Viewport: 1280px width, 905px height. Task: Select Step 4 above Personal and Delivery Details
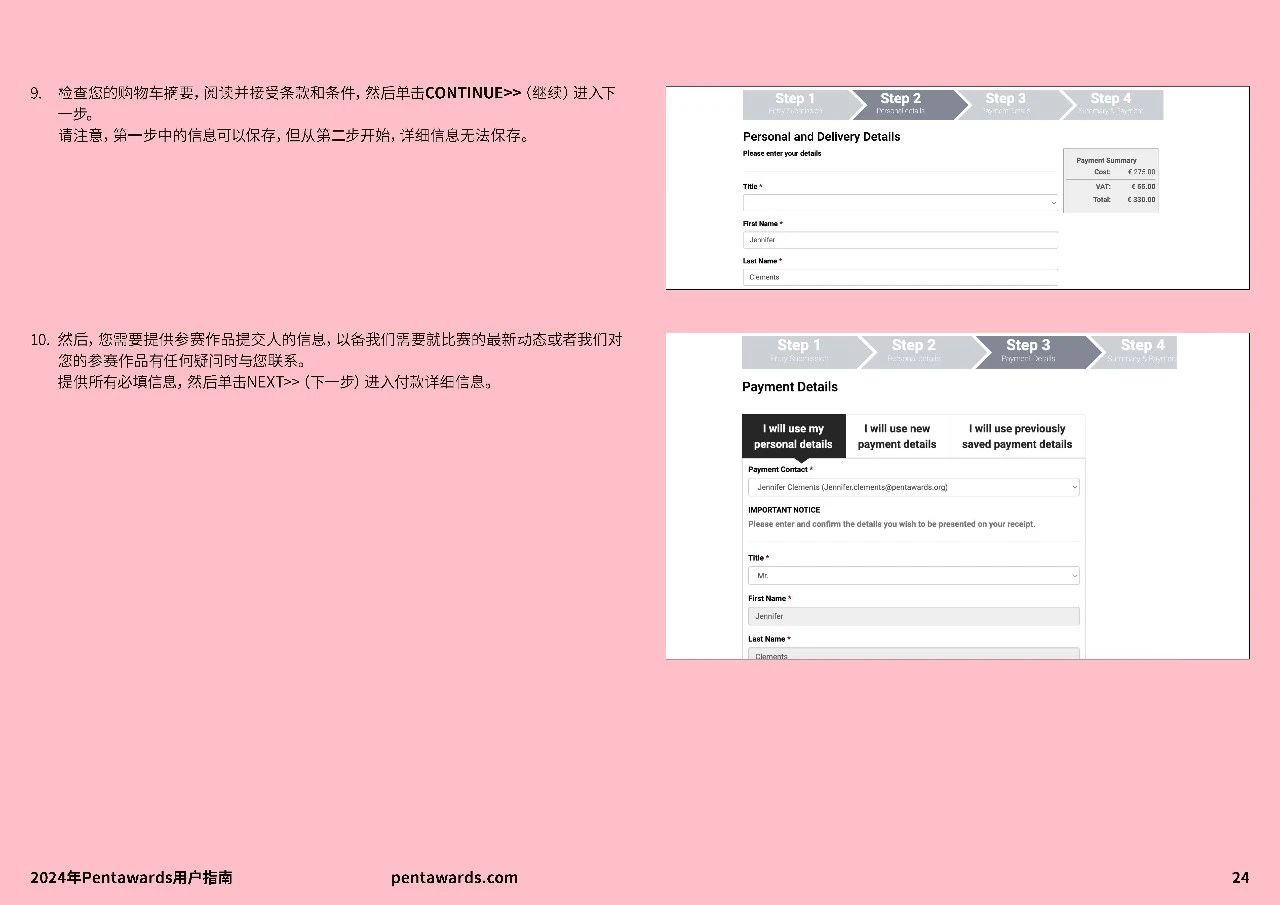point(1111,104)
